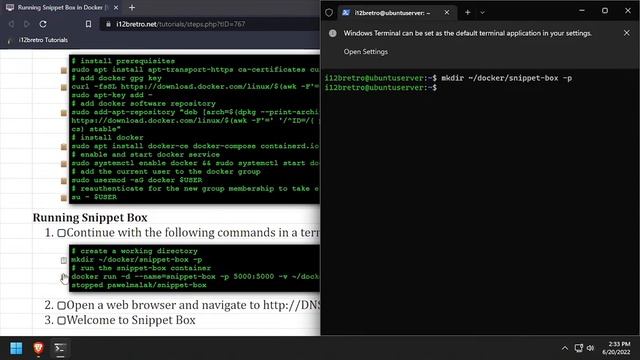Viewport: 640px width, 360px height.
Task: Copy the usermod docker group command
Action: click(x=64, y=181)
